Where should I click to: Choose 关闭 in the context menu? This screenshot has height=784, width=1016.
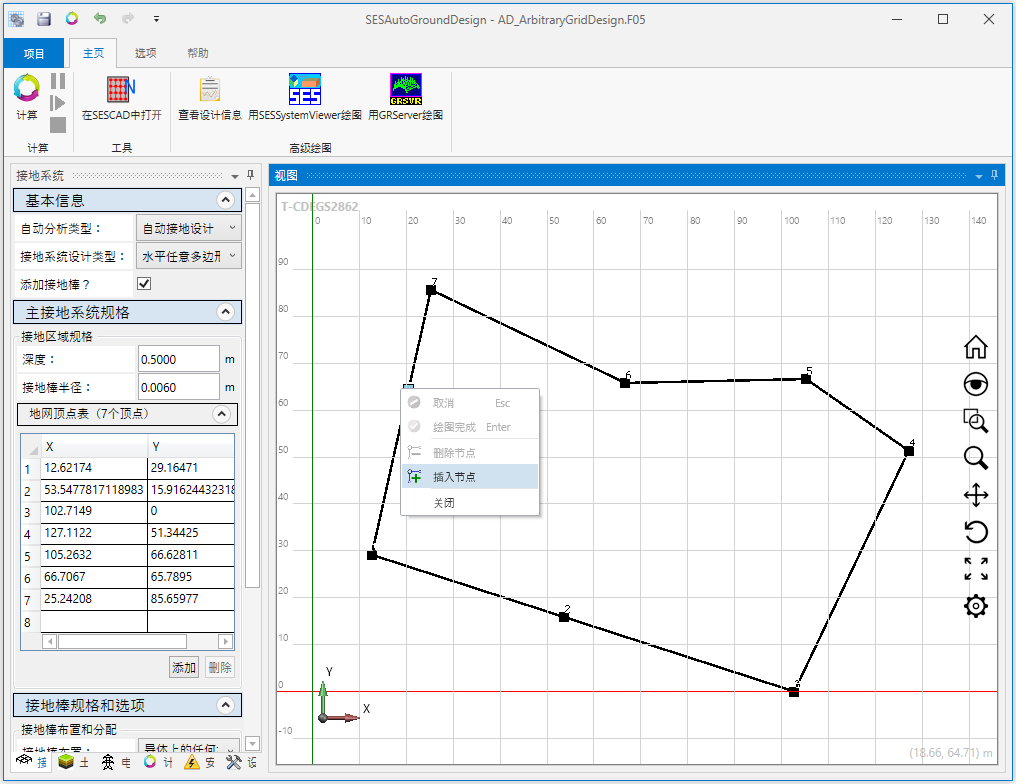[470, 503]
